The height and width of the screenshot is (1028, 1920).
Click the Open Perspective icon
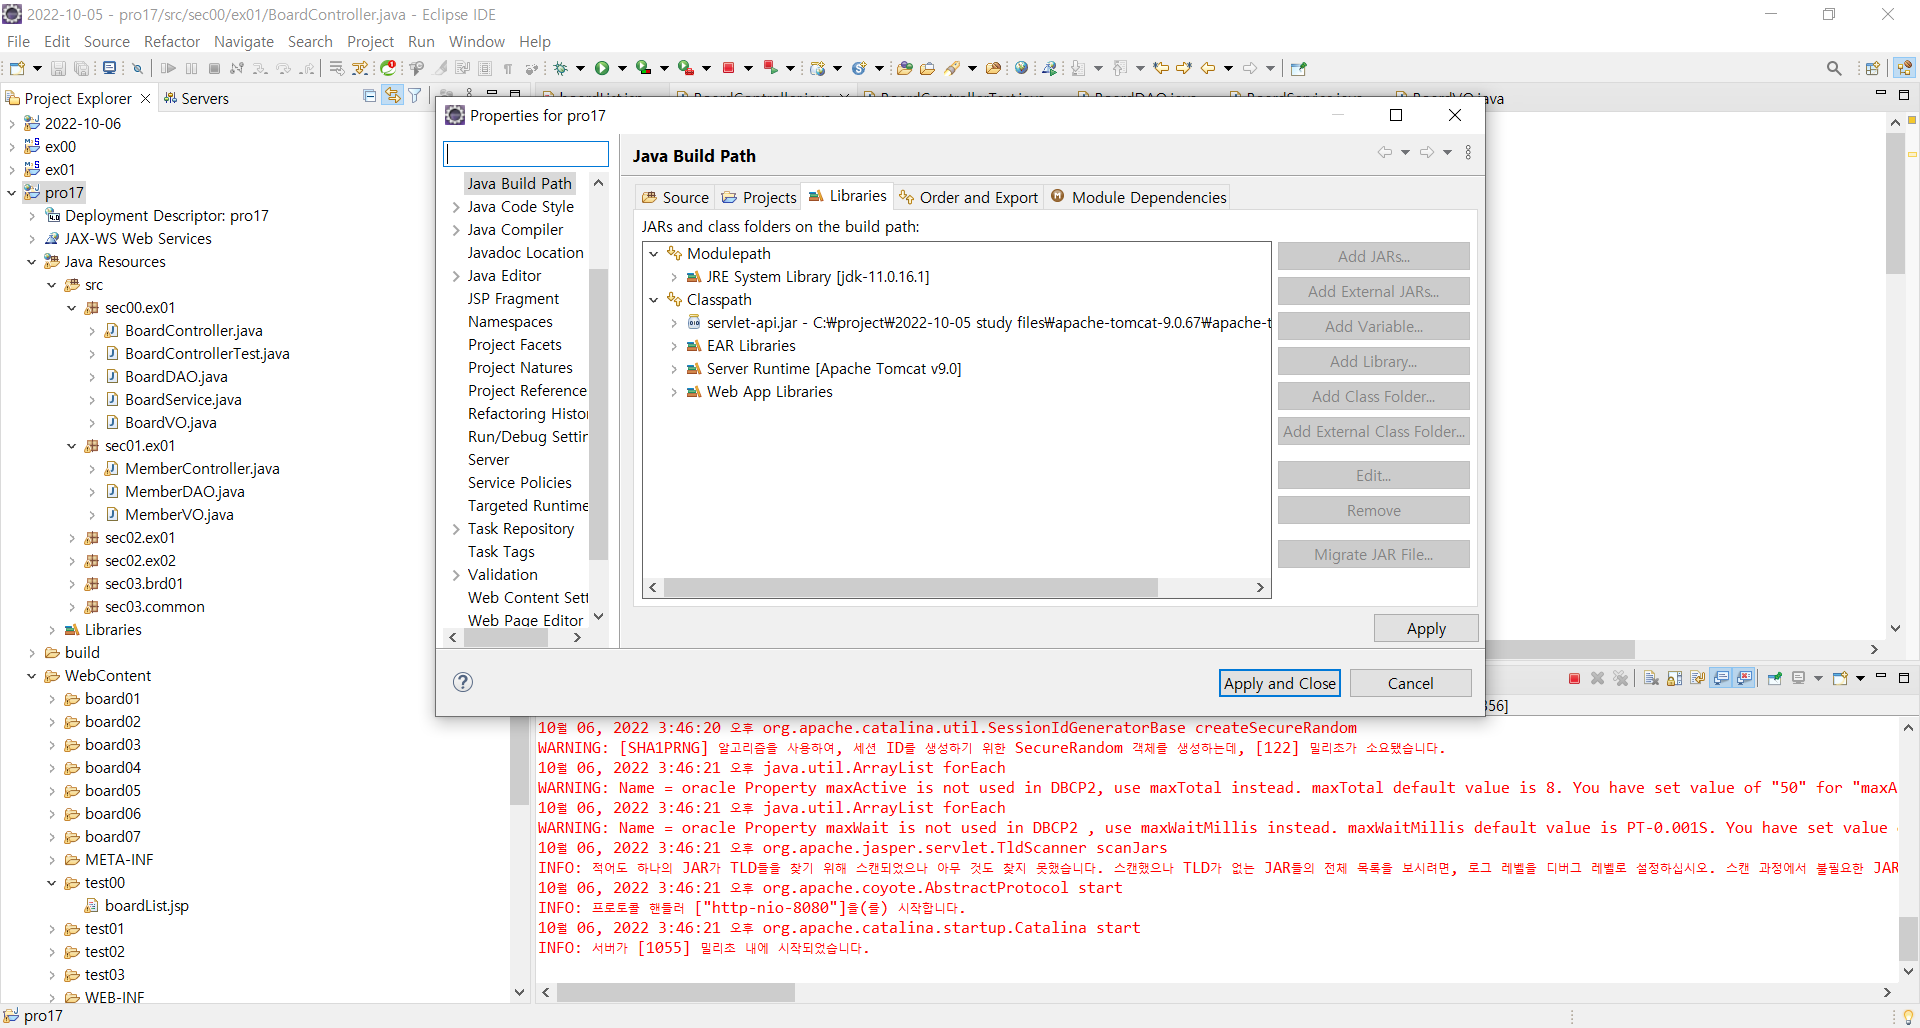tap(1873, 68)
